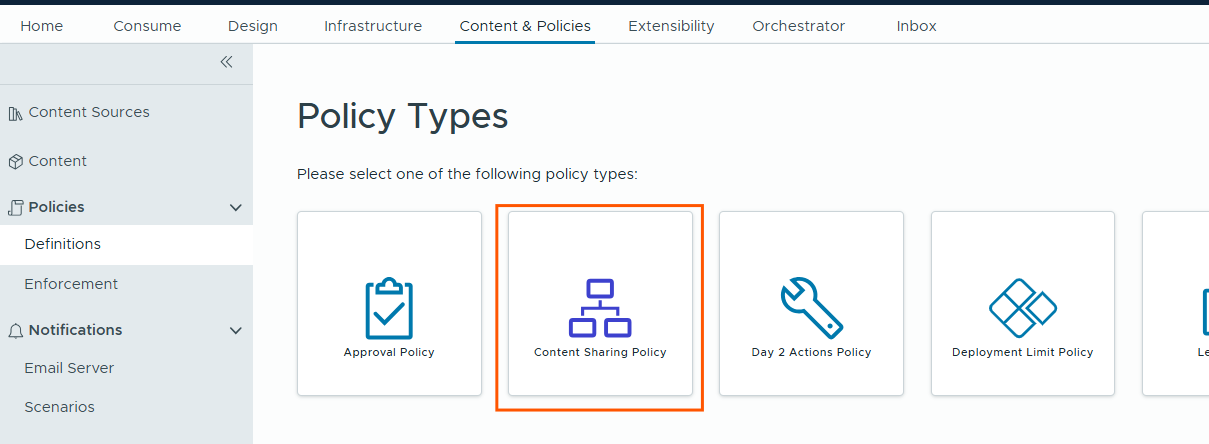This screenshot has height=444, width=1209.
Task: Open the Inbox tab
Action: tap(916, 26)
